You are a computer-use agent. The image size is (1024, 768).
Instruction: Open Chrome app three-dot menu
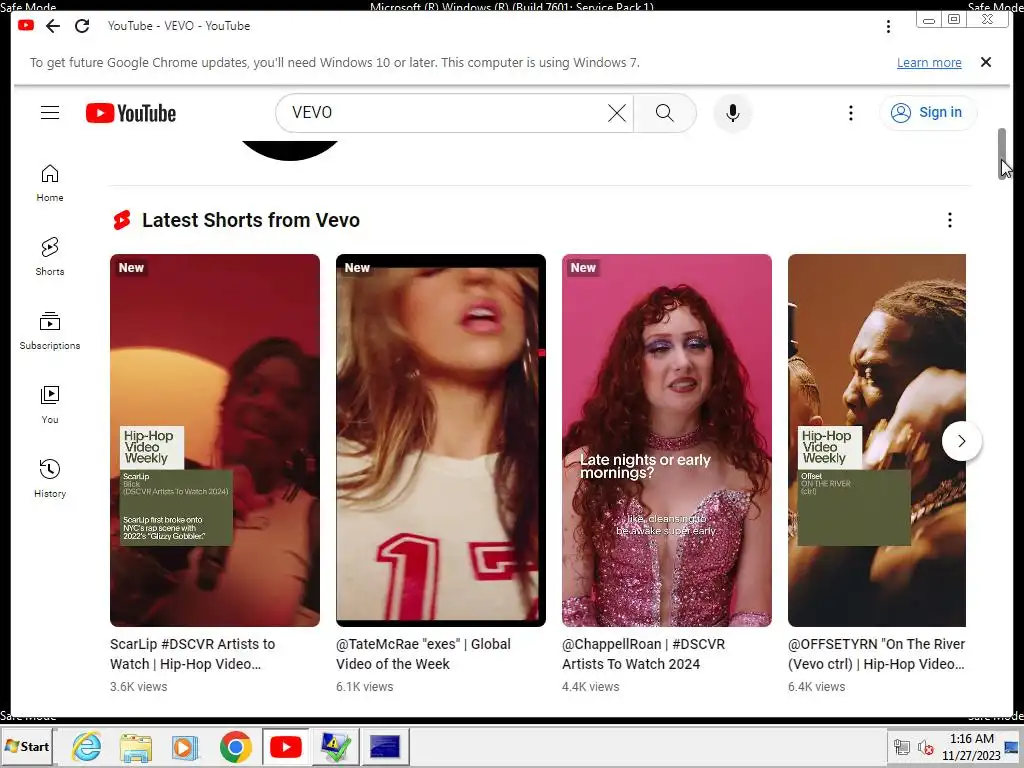point(888,26)
